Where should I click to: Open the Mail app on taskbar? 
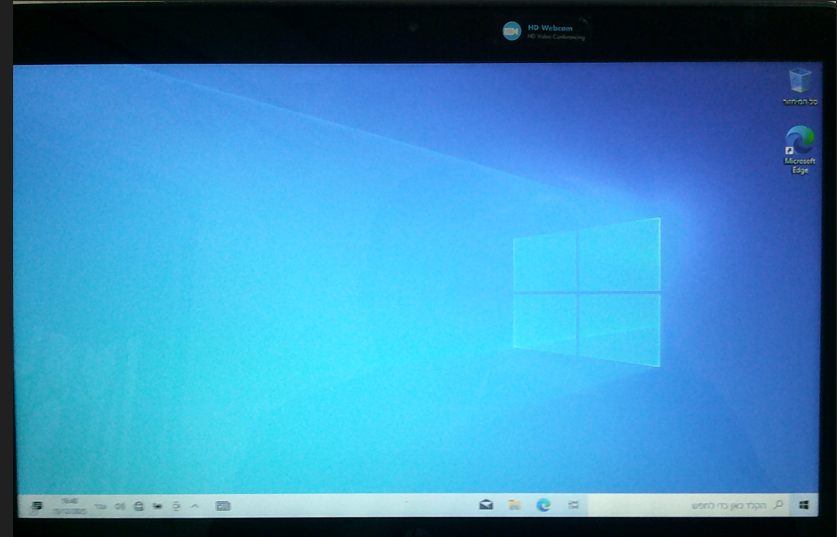[486, 506]
